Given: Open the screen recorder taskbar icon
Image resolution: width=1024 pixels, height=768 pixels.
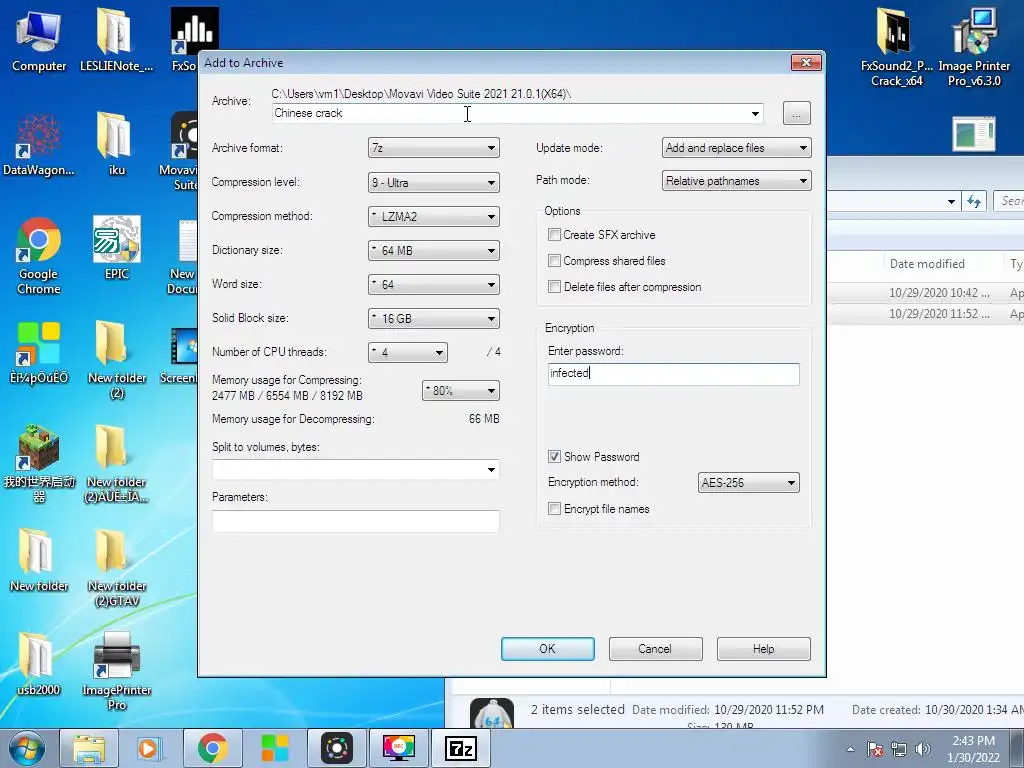Looking at the screenshot, I should pos(399,748).
